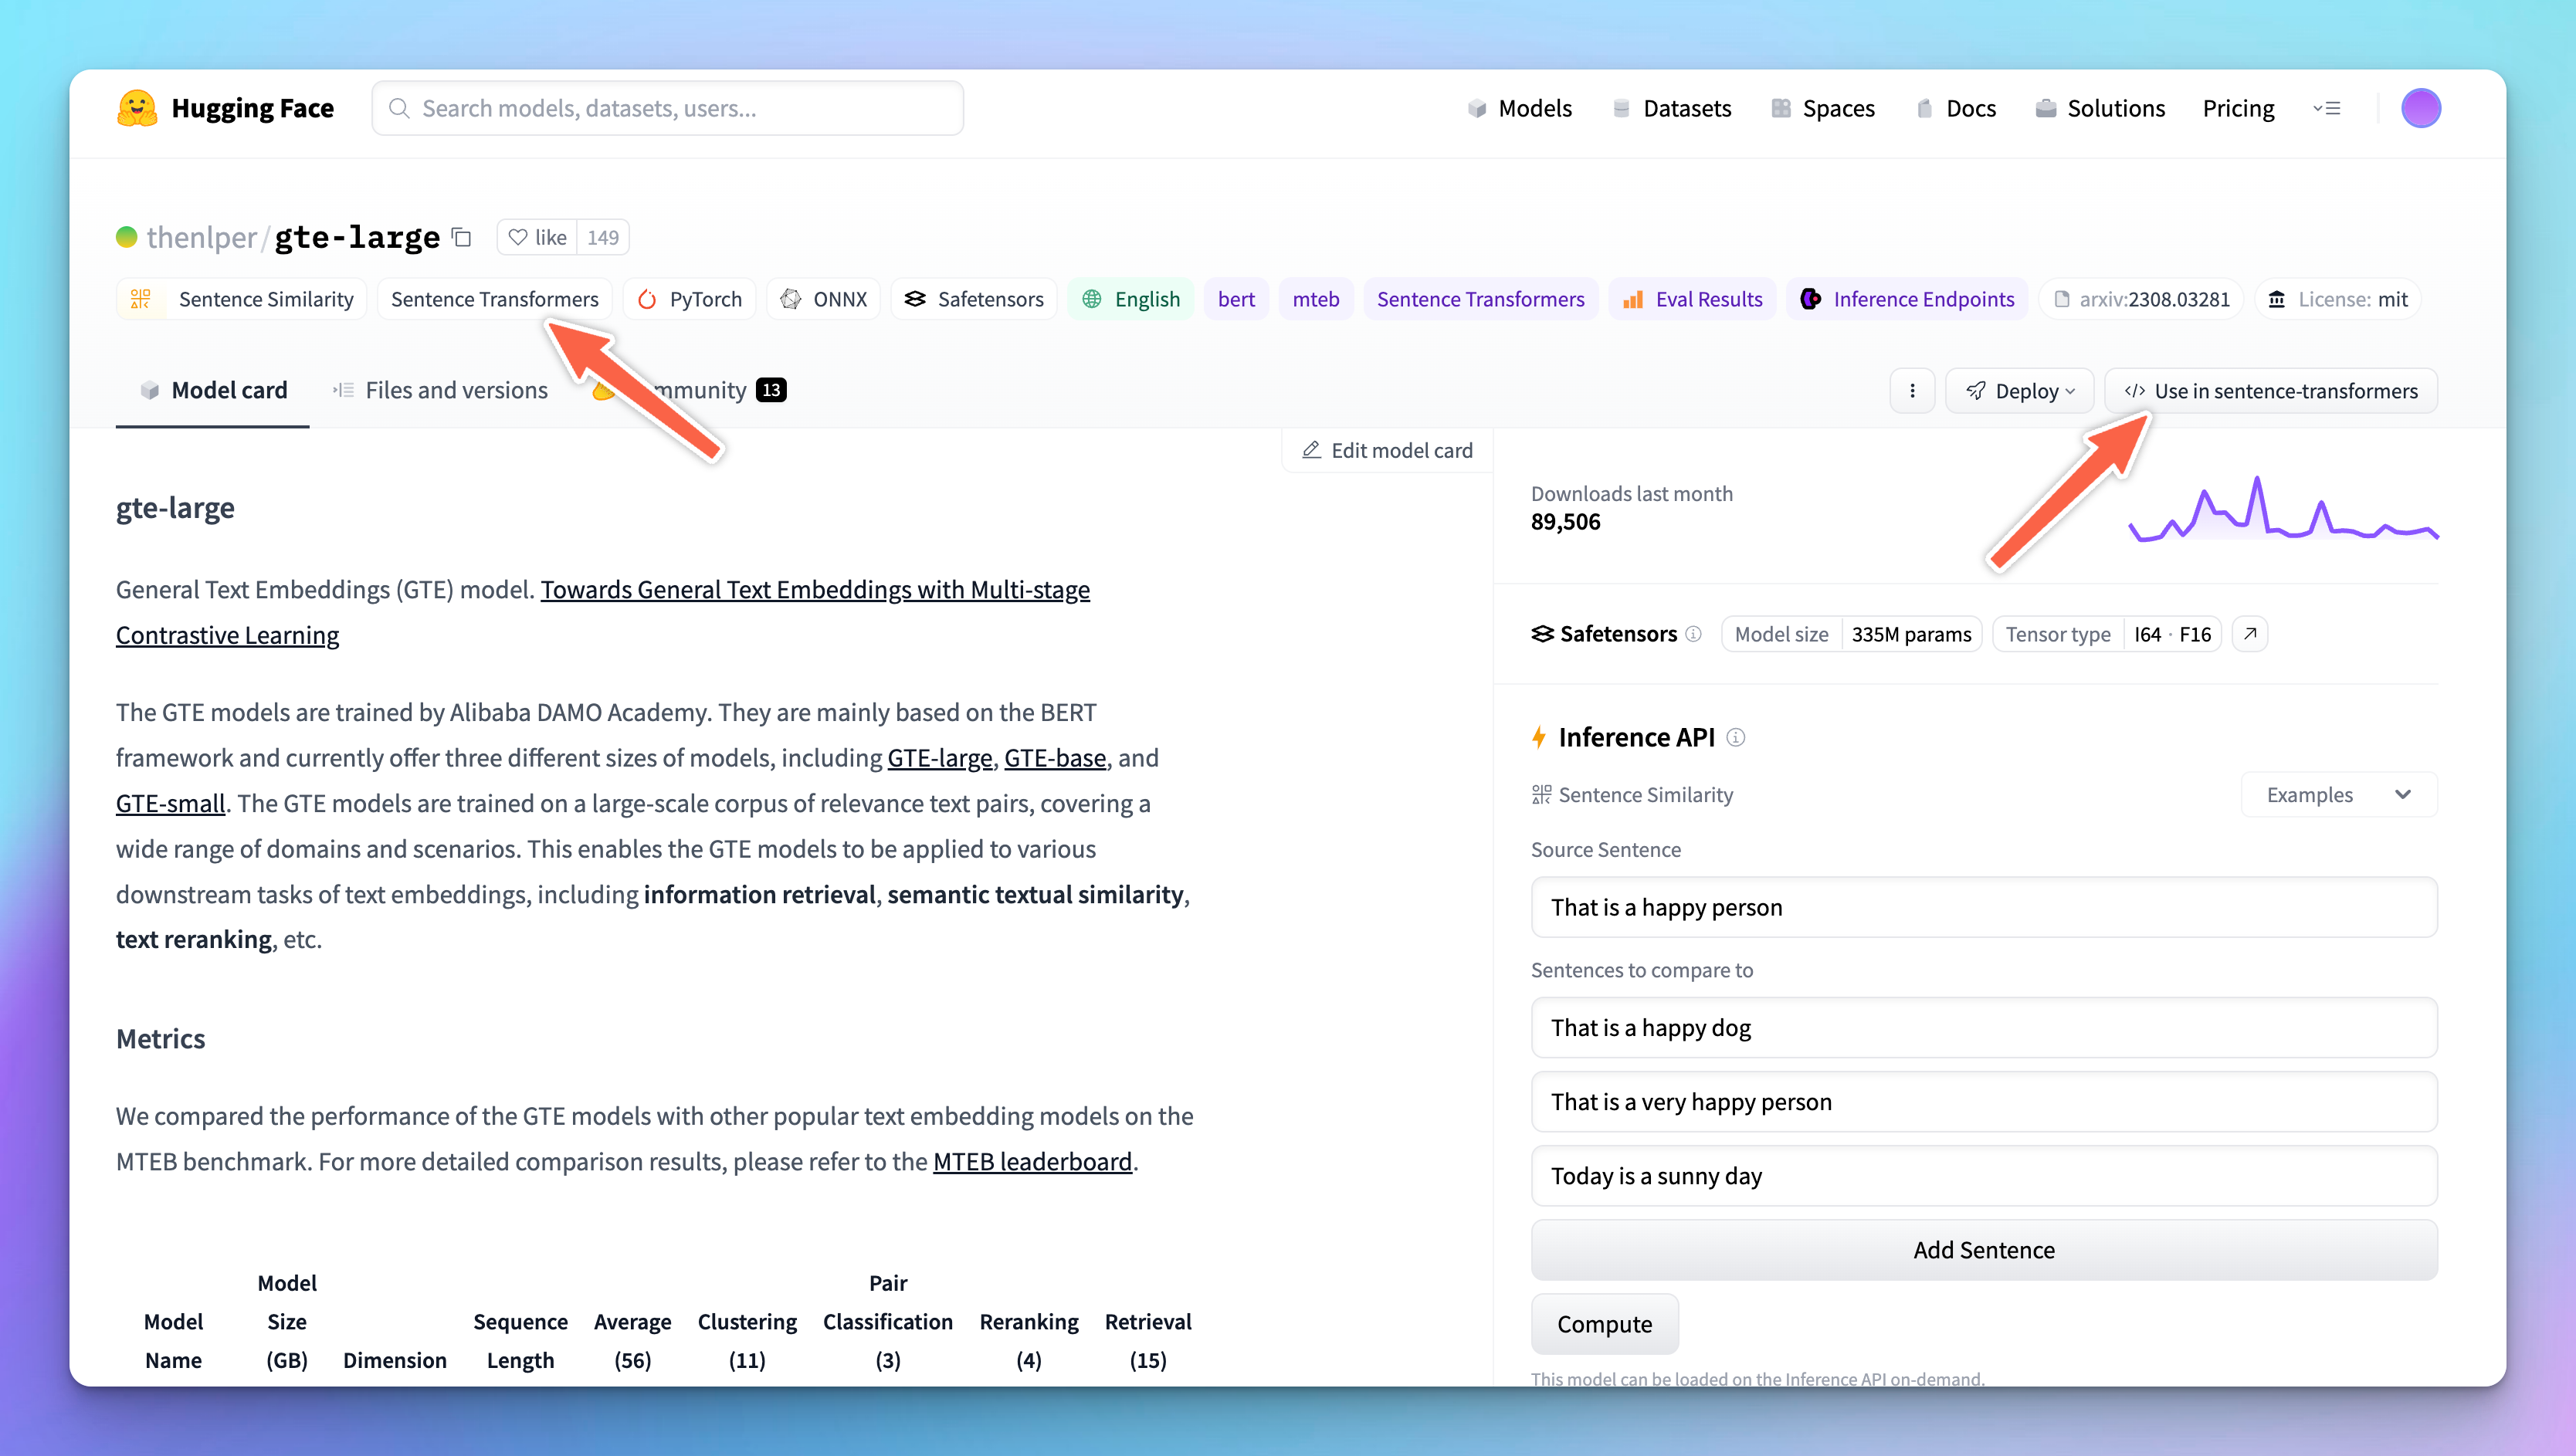Open Safetensors external viewer arrow icon
This screenshot has height=1456, width=2576.
click(x=2249, y=634)
